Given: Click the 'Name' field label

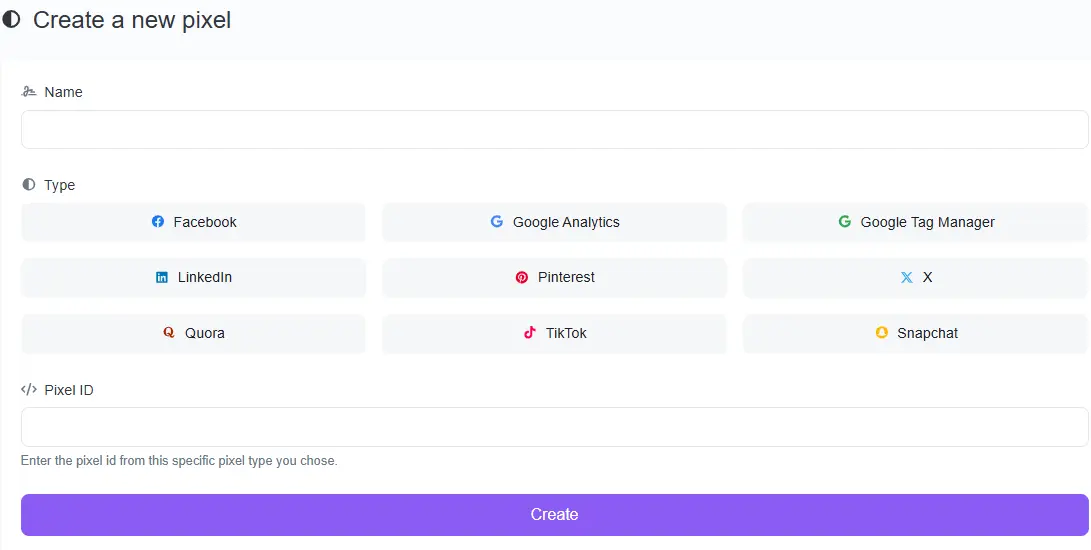Looking at the screenshot, I should (x=63, y=92).
